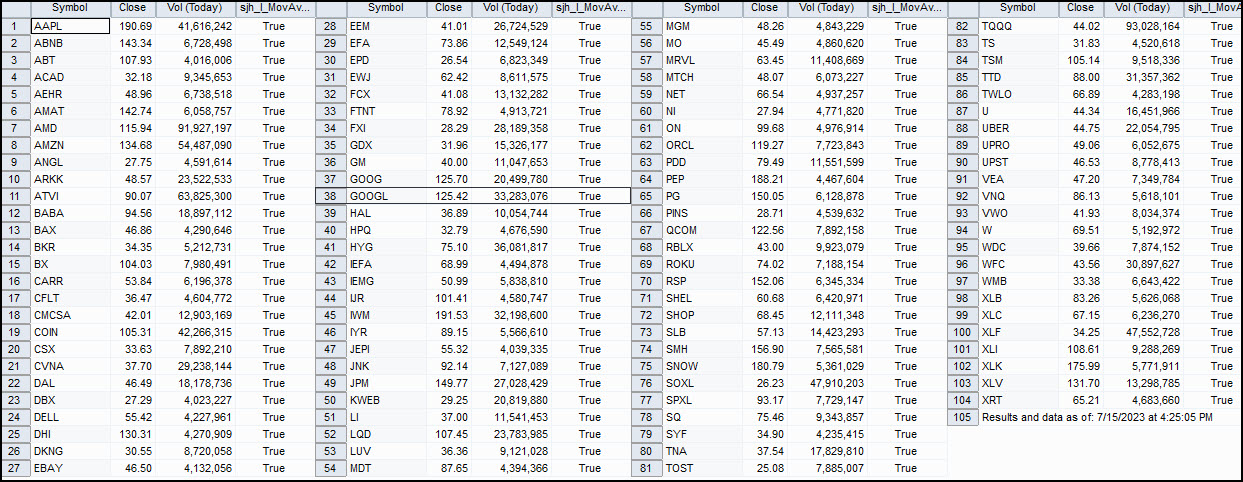This screenshot has width=1243, height=482.
Task: Click the ARKK volume 23,522,533
Action: [196, 179]
